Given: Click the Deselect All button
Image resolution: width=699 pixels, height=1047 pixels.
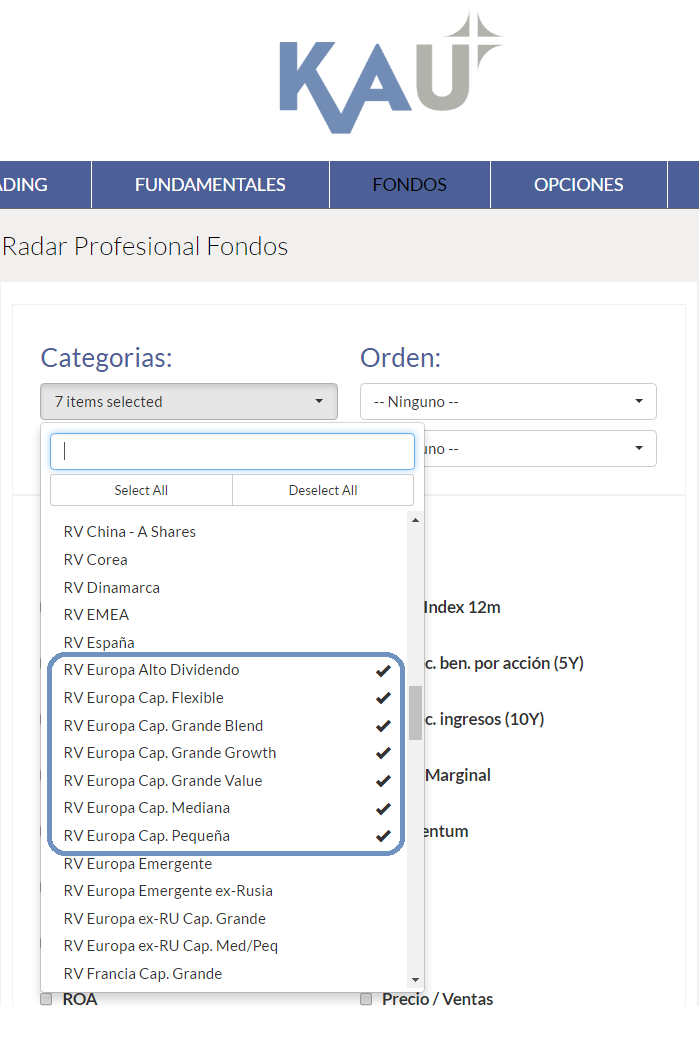Looking at the screenshot, I should [323, 490].
